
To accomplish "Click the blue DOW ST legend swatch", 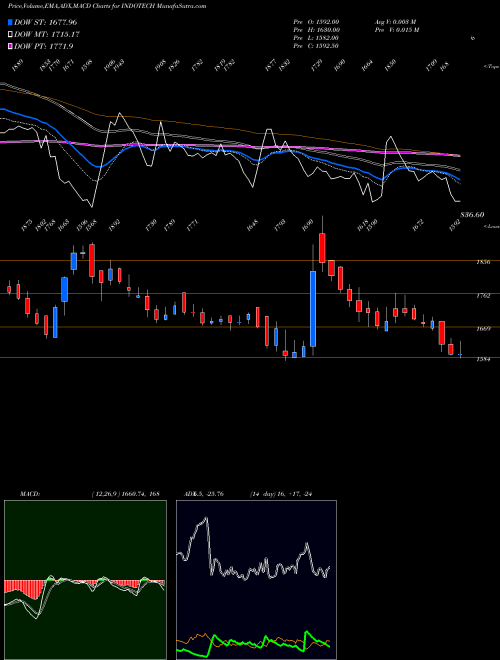I will click(x=11, y=22).
